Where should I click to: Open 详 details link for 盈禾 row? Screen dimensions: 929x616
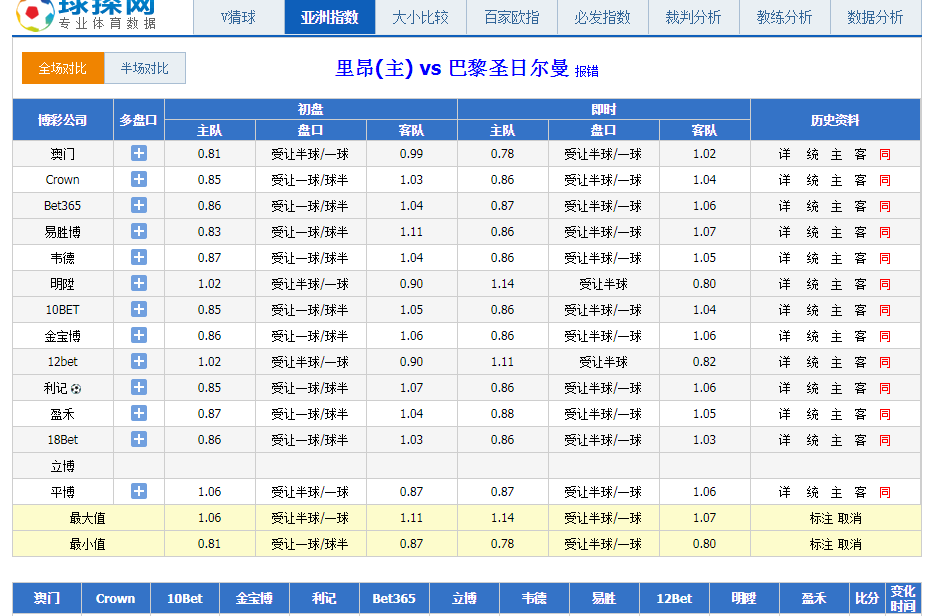coord(784,414)
